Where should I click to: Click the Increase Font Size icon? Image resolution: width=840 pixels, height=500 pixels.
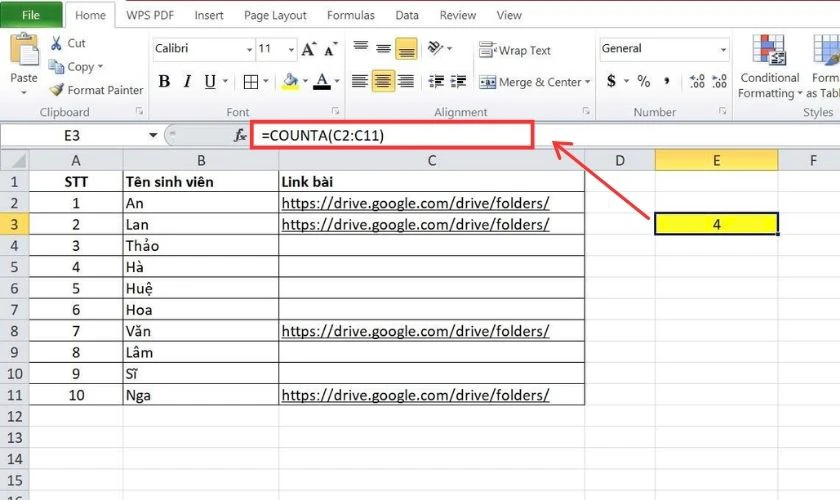tap(309, 49)
